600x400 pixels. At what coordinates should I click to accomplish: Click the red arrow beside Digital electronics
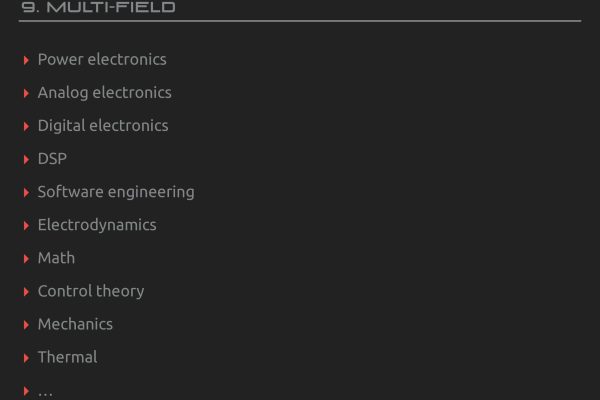click(x=26, y=126)
